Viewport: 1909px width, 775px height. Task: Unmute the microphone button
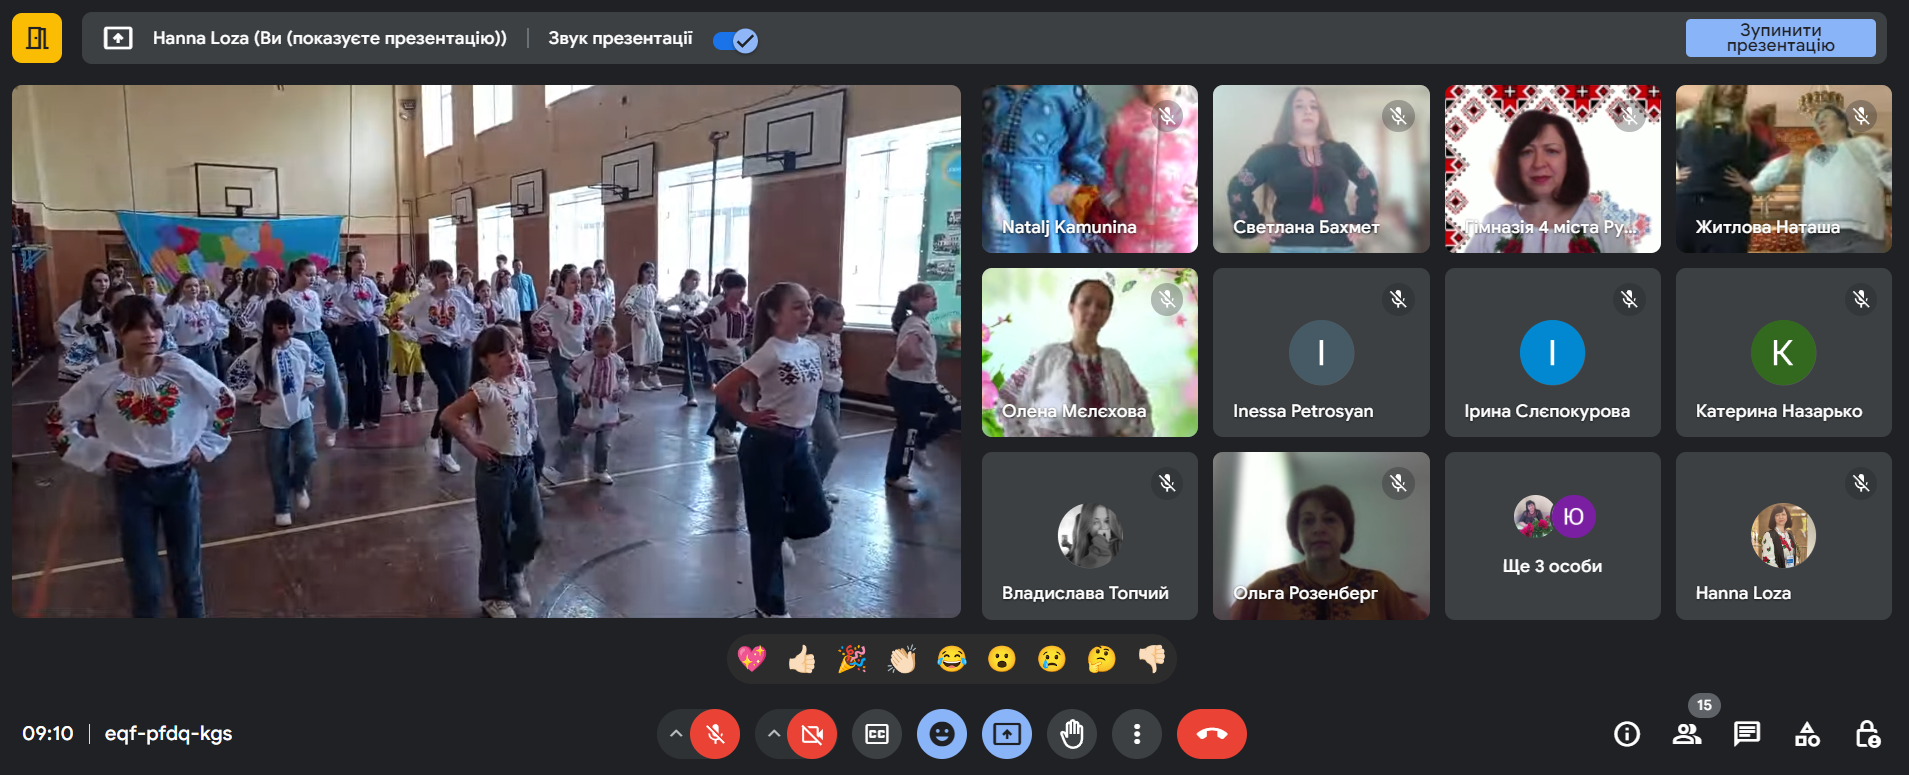click(x=715, y=735)
